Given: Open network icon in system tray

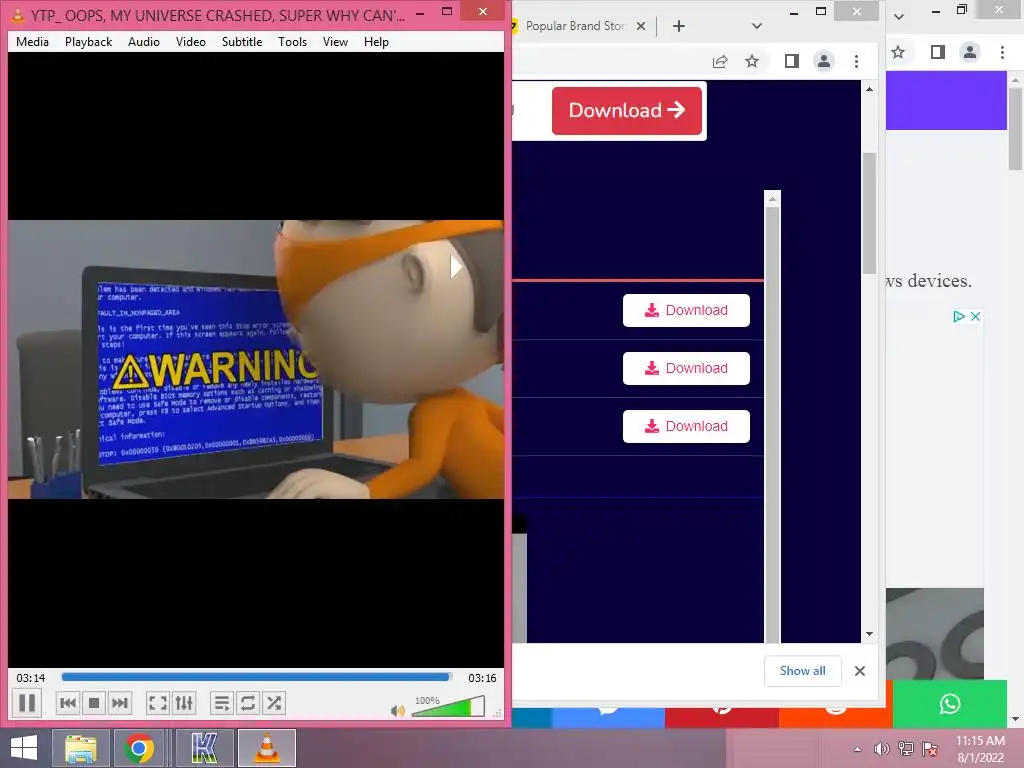Looking at the screenshot, I should coord(906,749).
